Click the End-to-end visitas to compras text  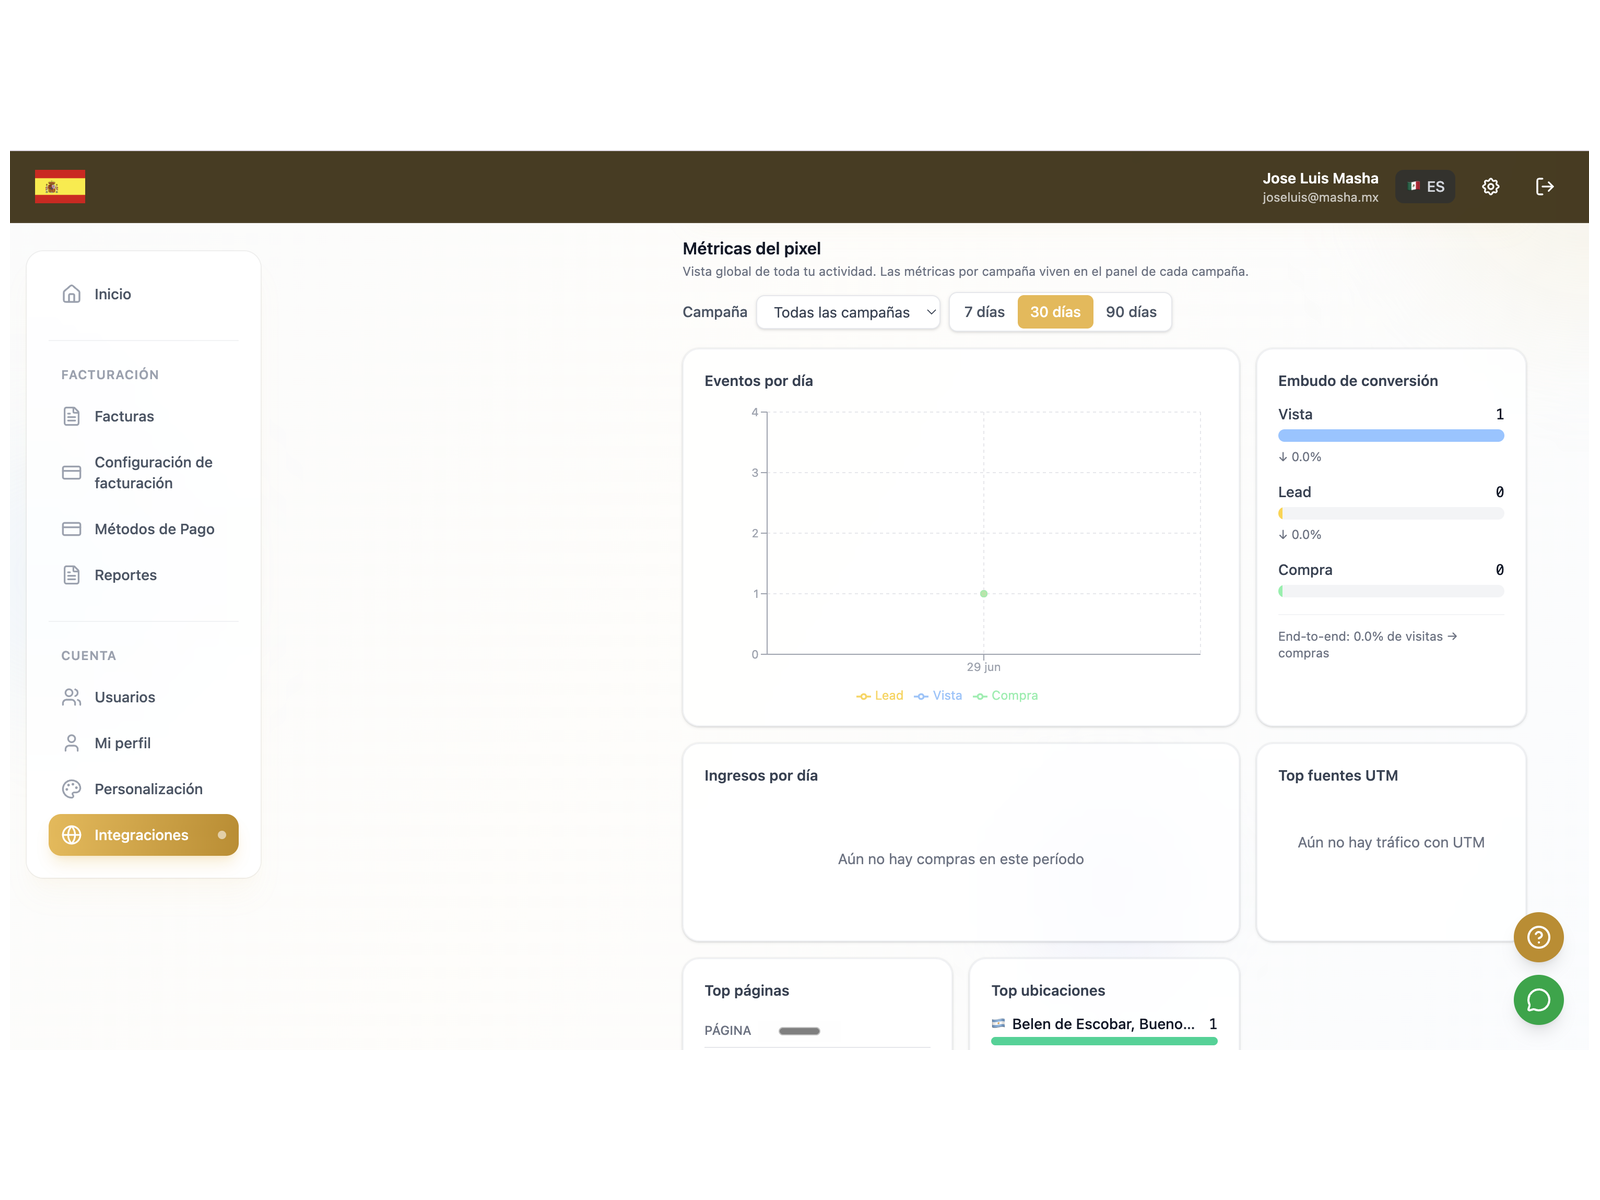click(1367, 645)
